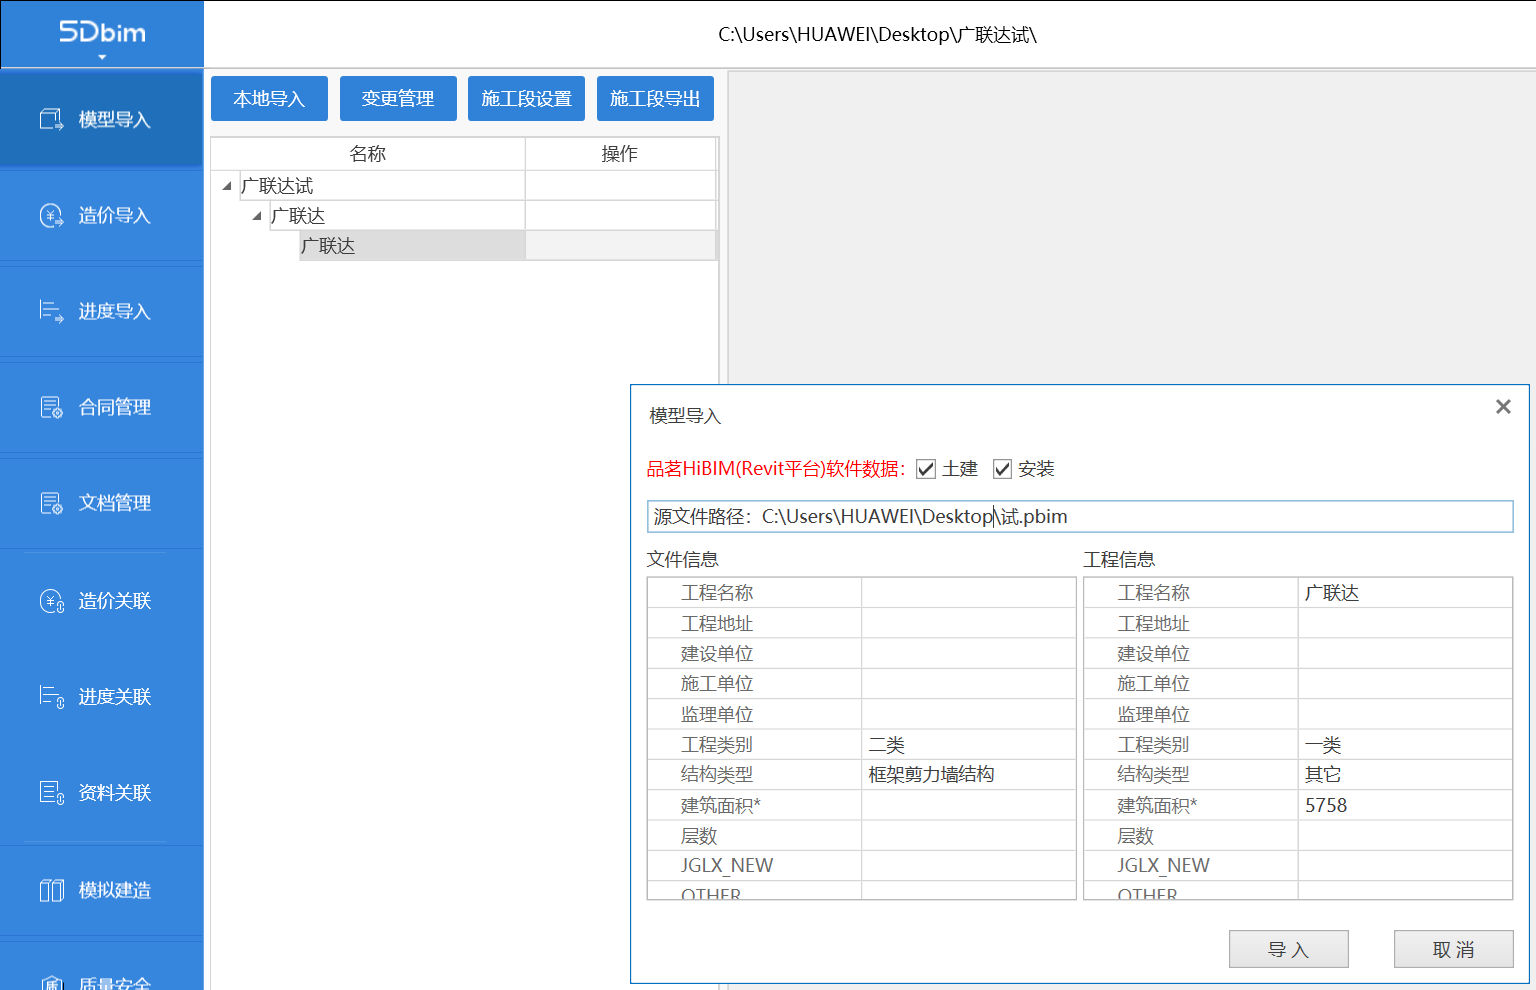Click the 合同管理 sidebar icon

51,408
